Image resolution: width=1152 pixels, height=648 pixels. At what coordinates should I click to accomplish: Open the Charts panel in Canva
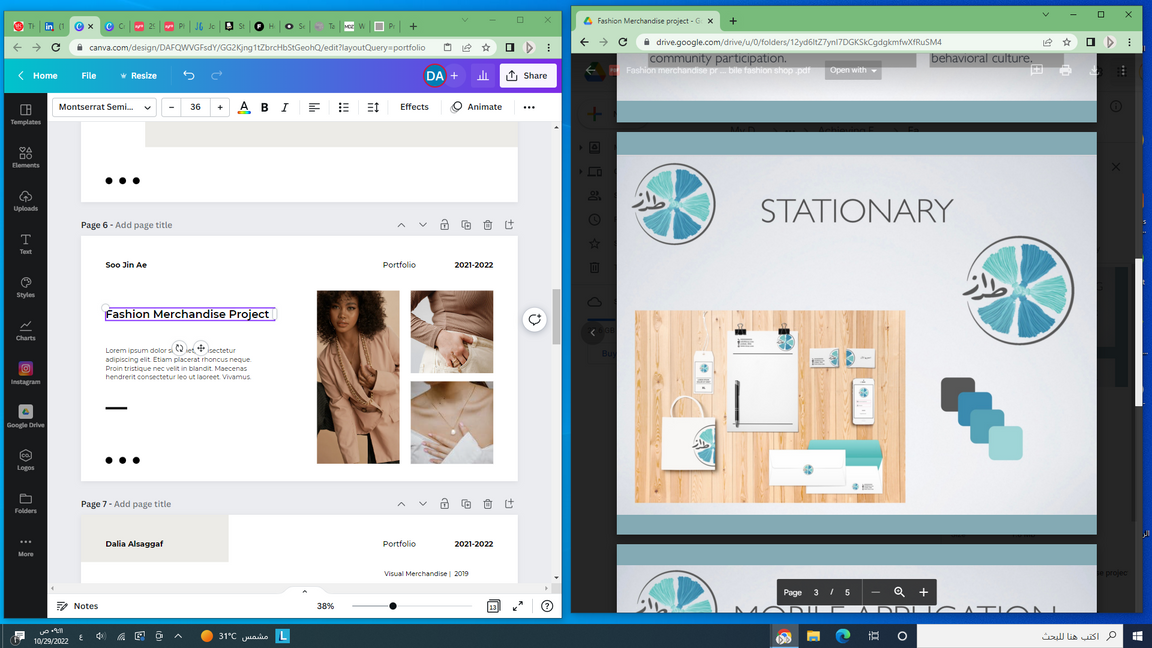coord(26,331)
